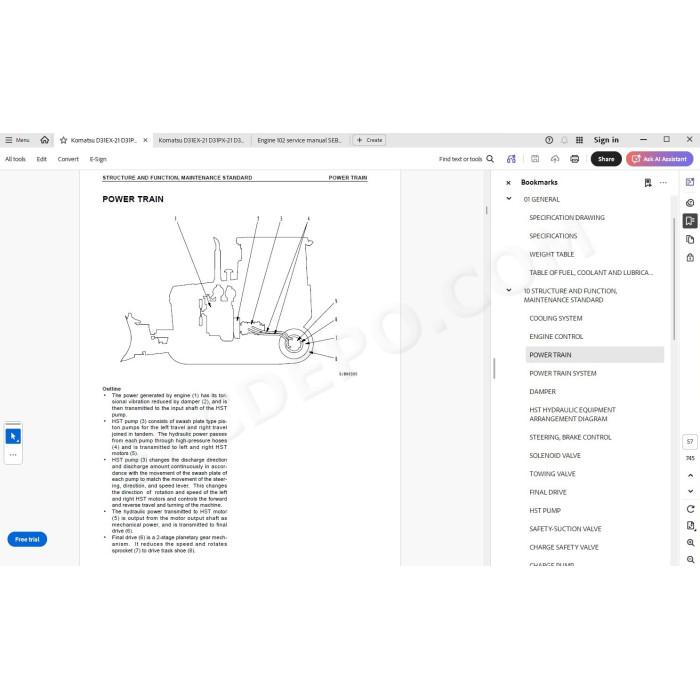Open SAFETY-SUCTION VALVE bookmark
700x700 pixels.
point(565,529)
